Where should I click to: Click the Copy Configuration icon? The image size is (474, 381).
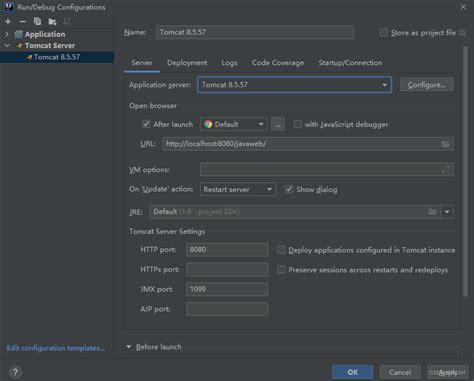pyautogui.click(x=37, y=22)
